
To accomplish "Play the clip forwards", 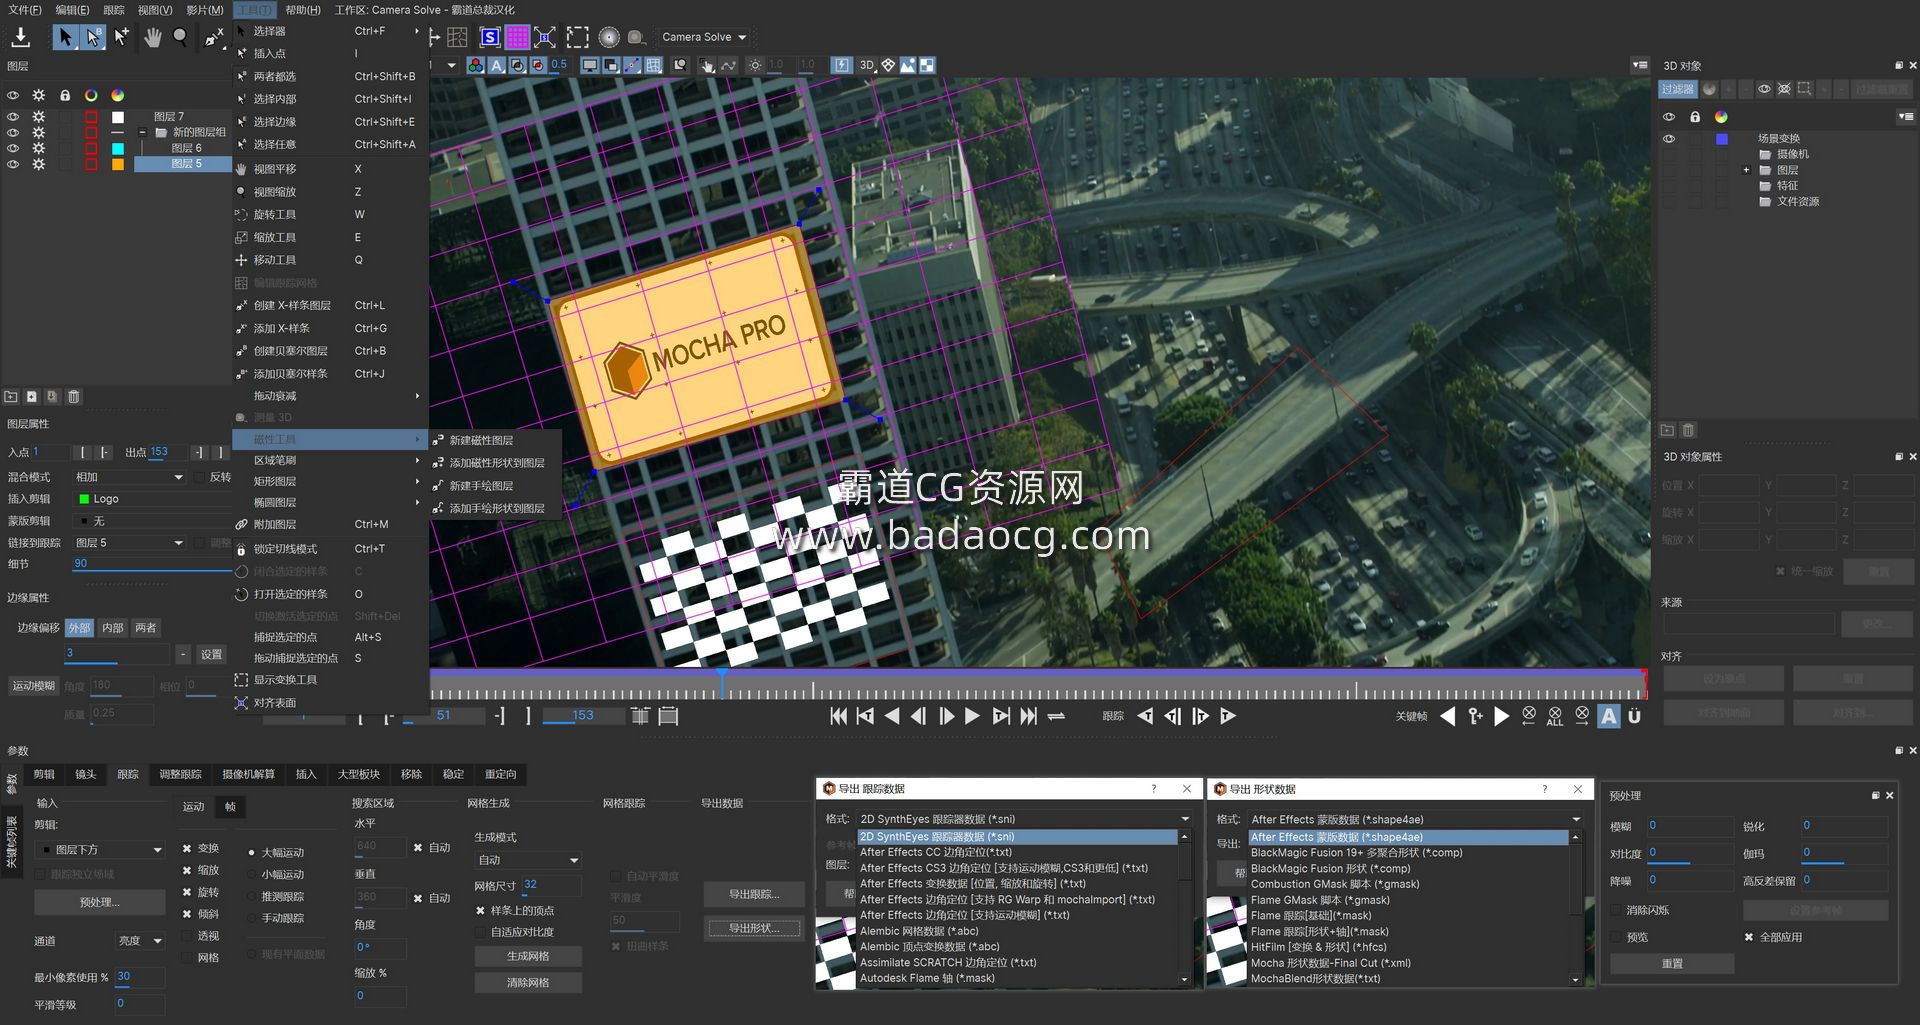I will (x=972, y=716).
